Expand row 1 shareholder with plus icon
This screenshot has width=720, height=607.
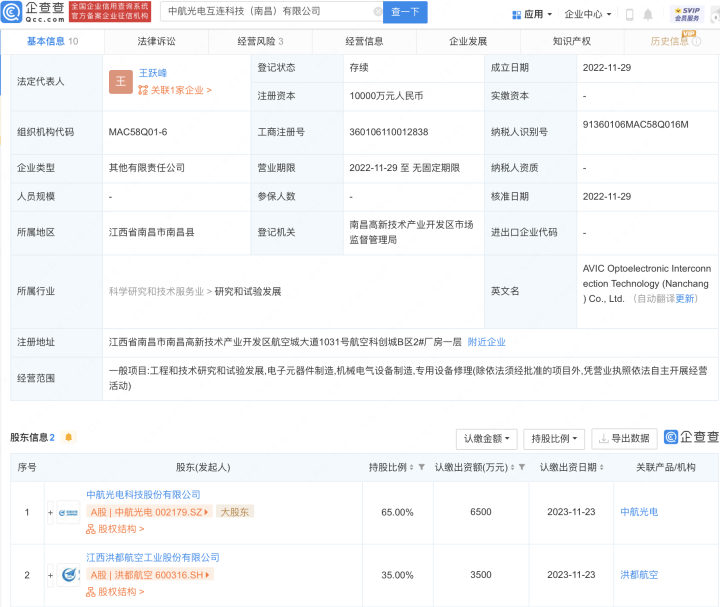point(51,512)
